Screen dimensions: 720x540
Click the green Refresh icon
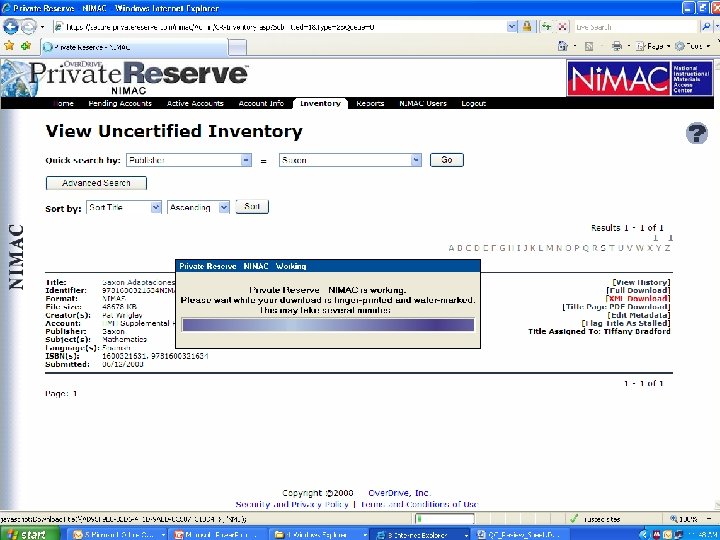click(x=546, y=27)
